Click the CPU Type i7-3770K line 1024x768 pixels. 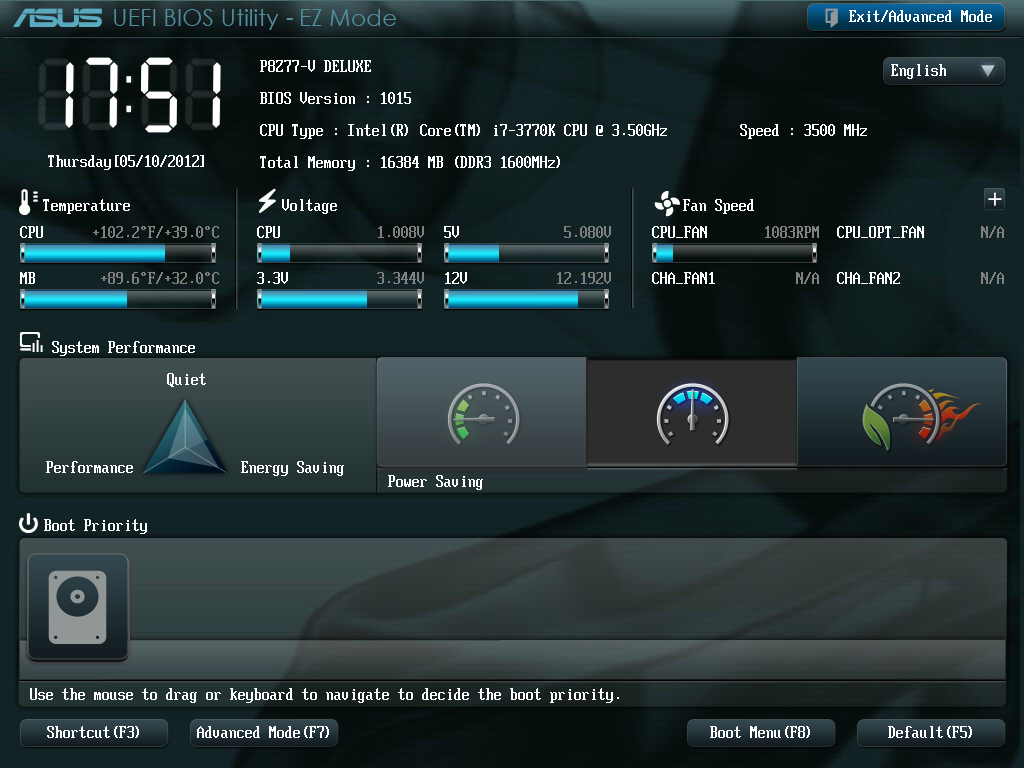pyautogui.click(x=464, y=131)
